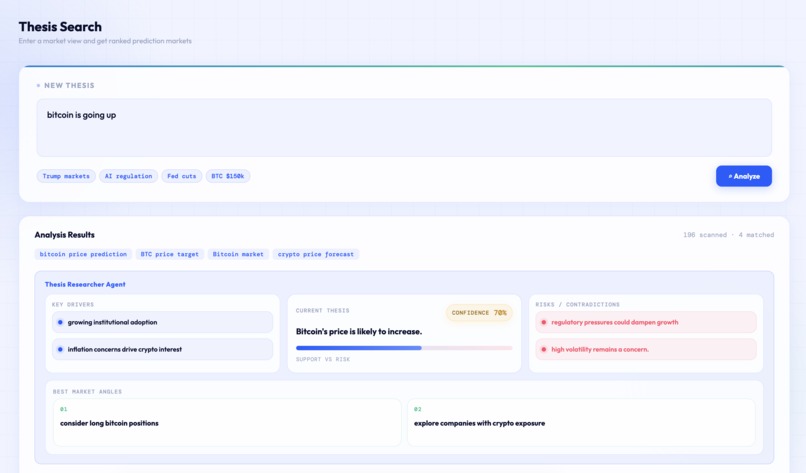Select the 'Trump markets' suggestion chip
The width and height of the screenshot is (806, 473).
pos(66,176)
